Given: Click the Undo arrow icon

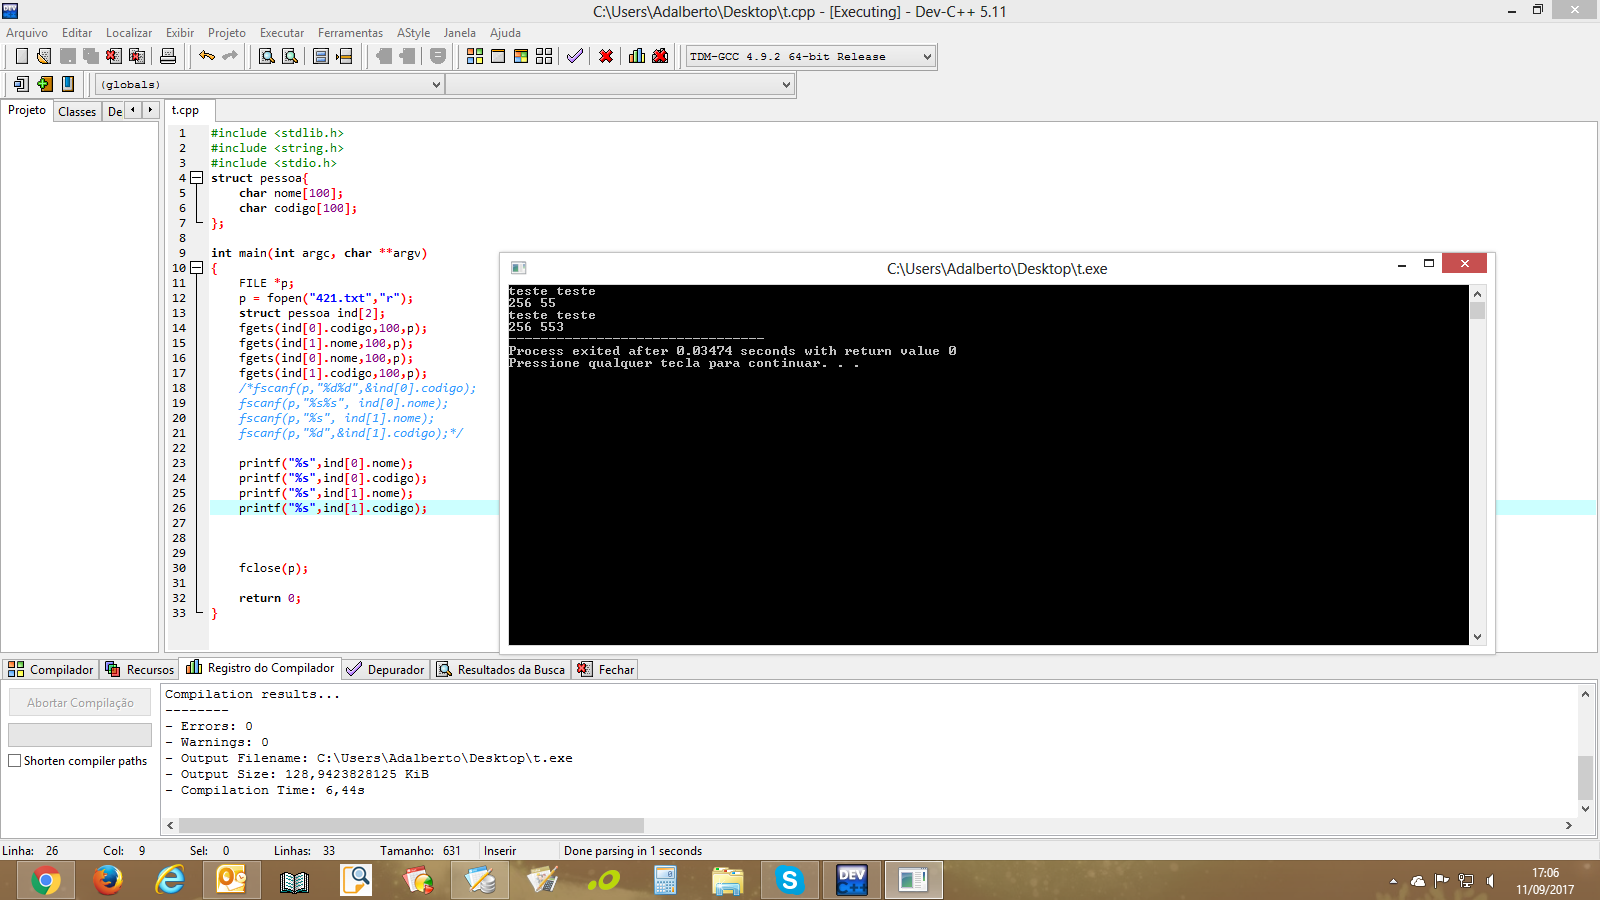Looking at the screenshot, I should point(207,56).
